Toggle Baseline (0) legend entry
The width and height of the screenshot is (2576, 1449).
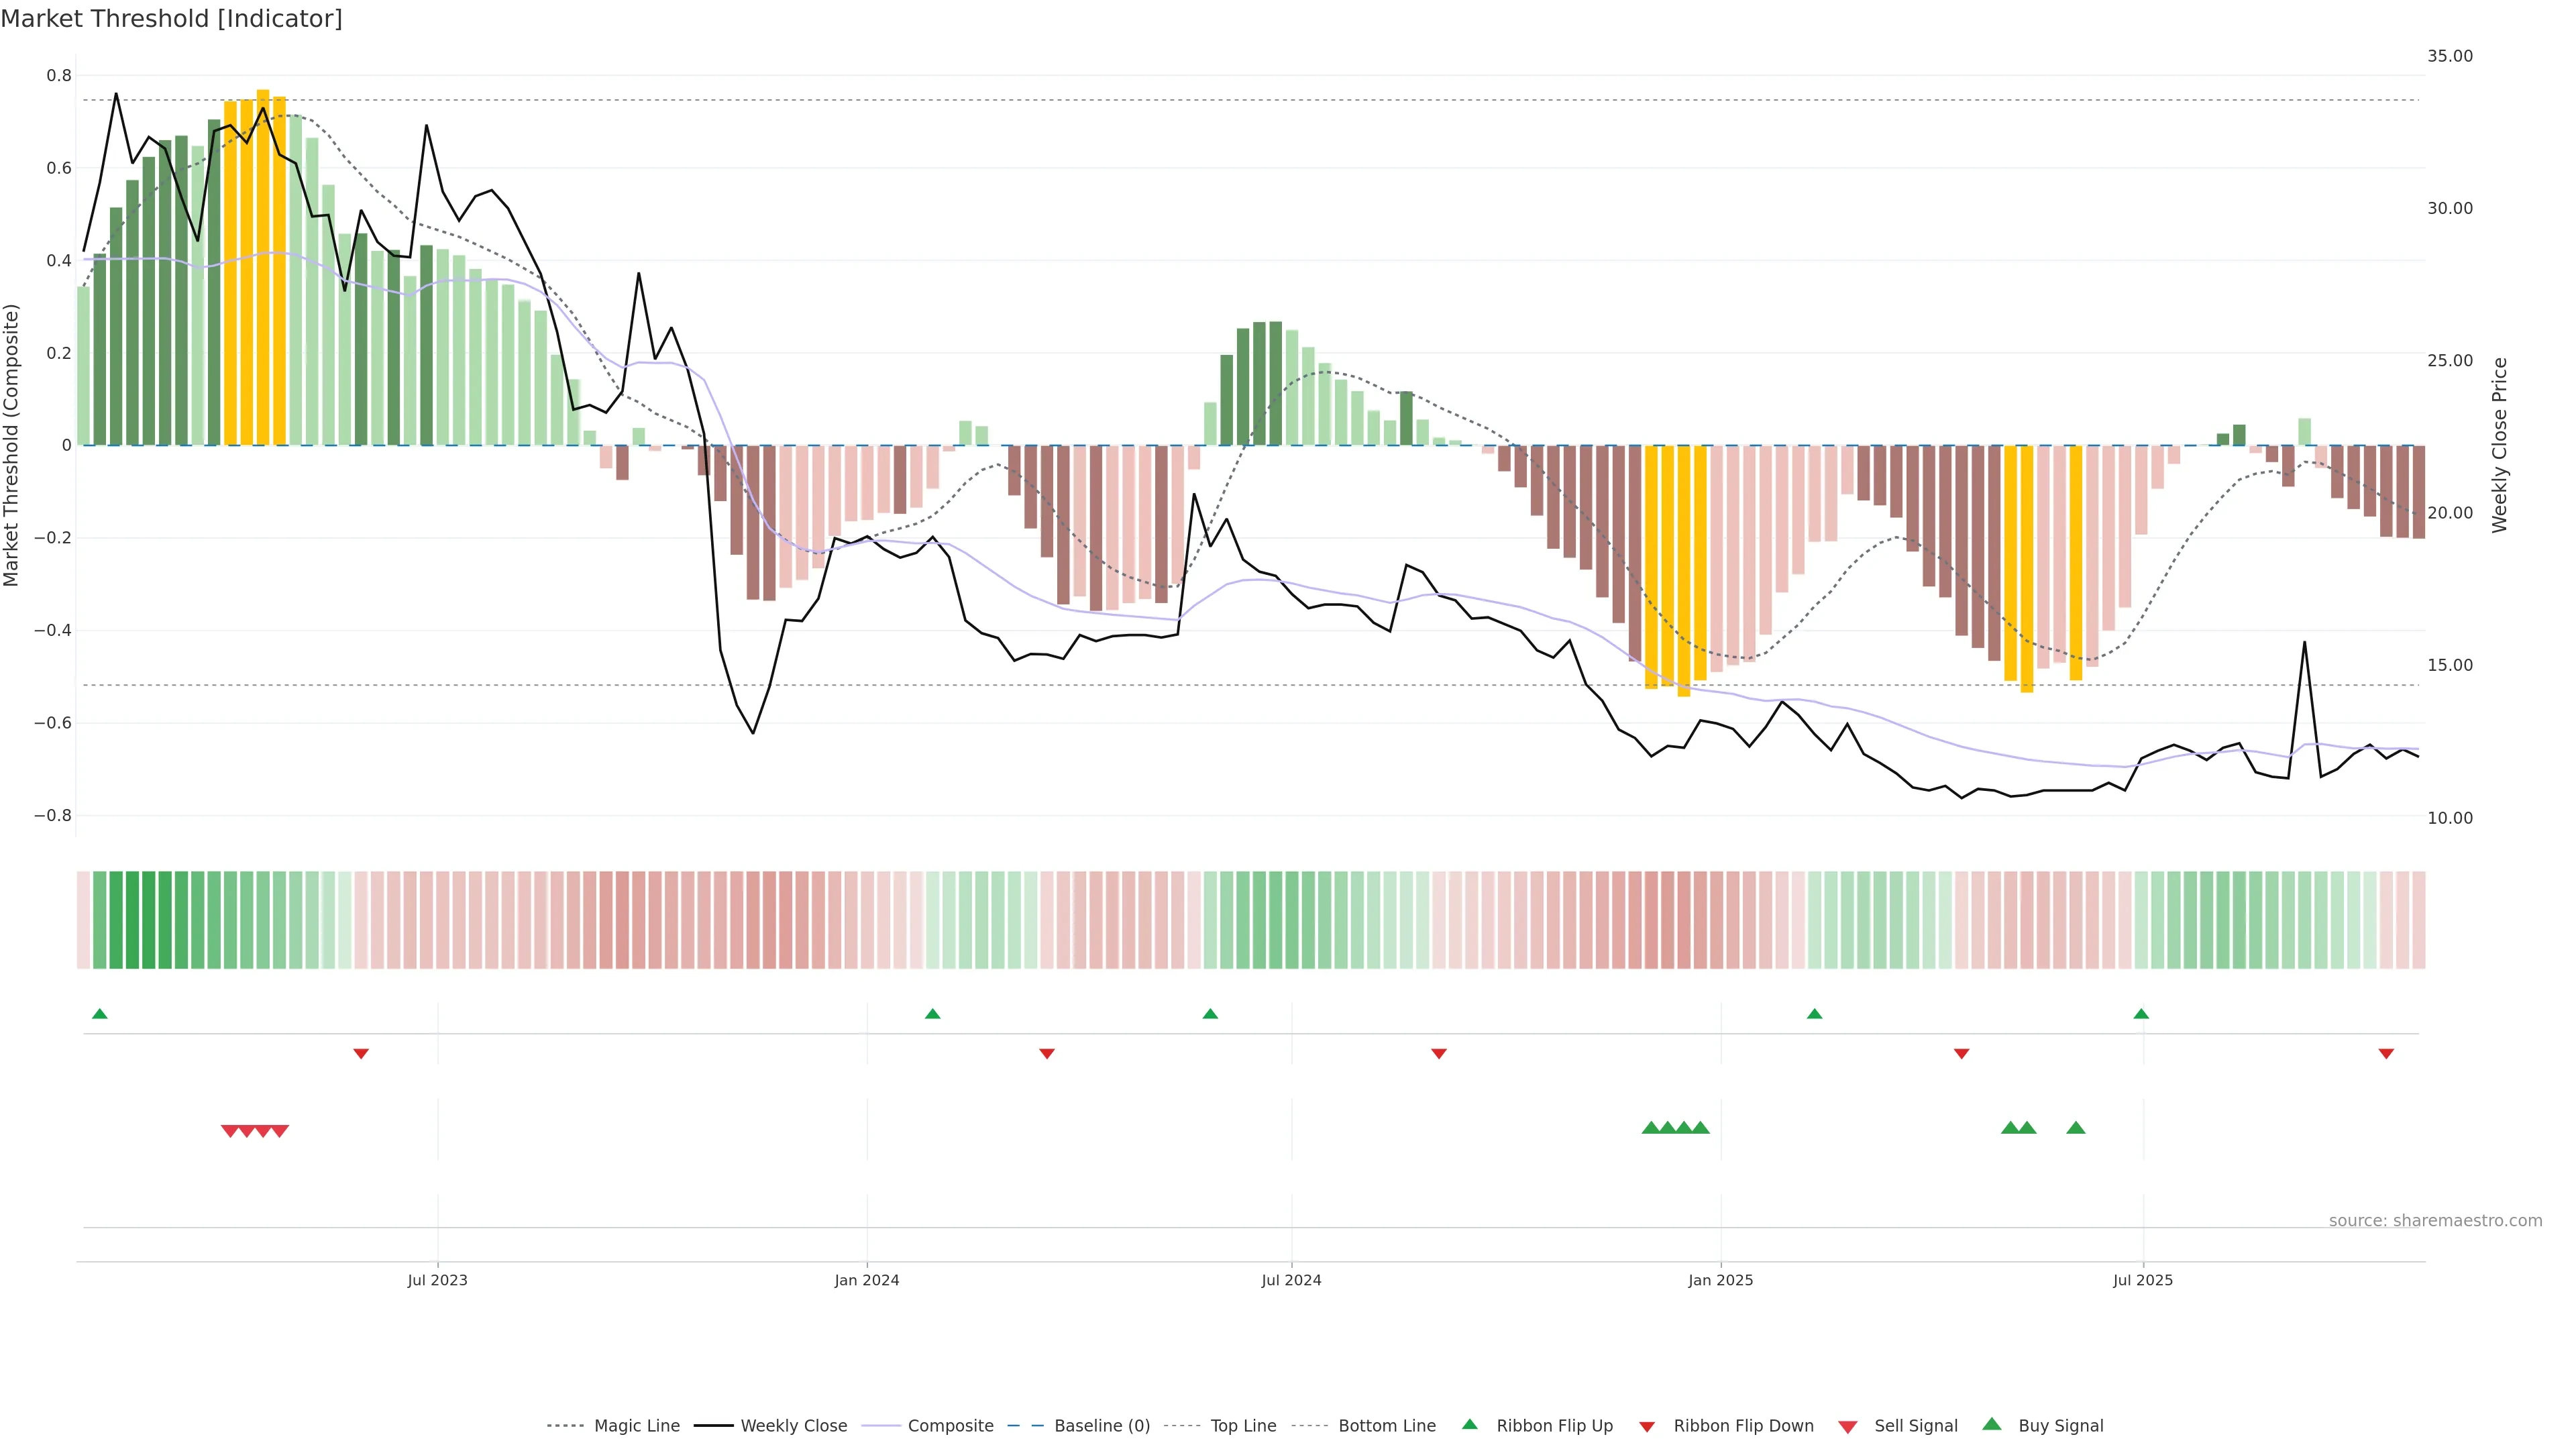point(1102,1426)
